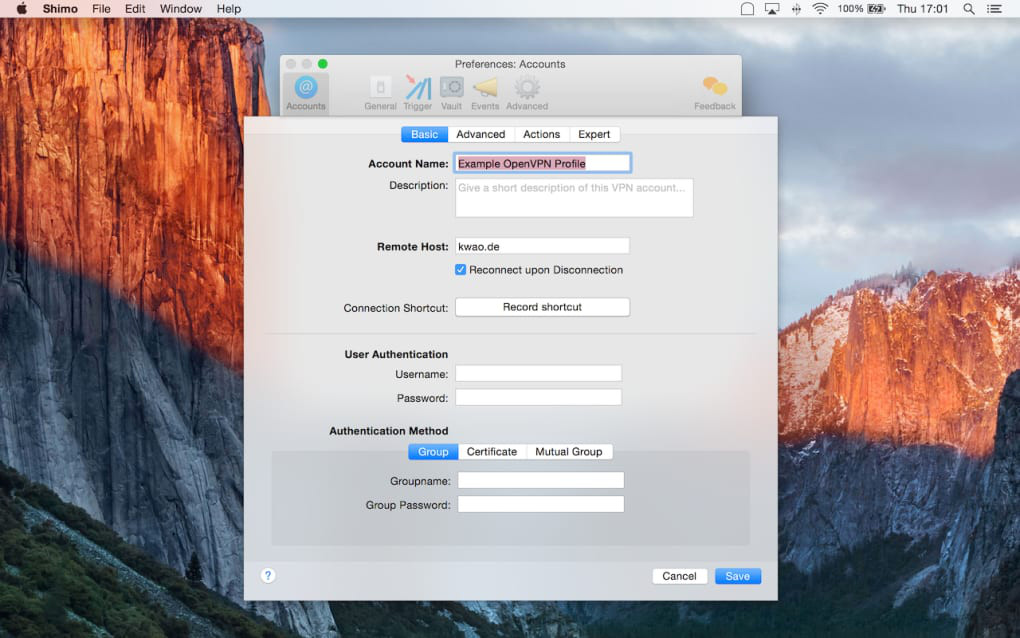Select Mutual Group authentication method
Screen dimensions: 1020x638
click(x=569, y=451)
